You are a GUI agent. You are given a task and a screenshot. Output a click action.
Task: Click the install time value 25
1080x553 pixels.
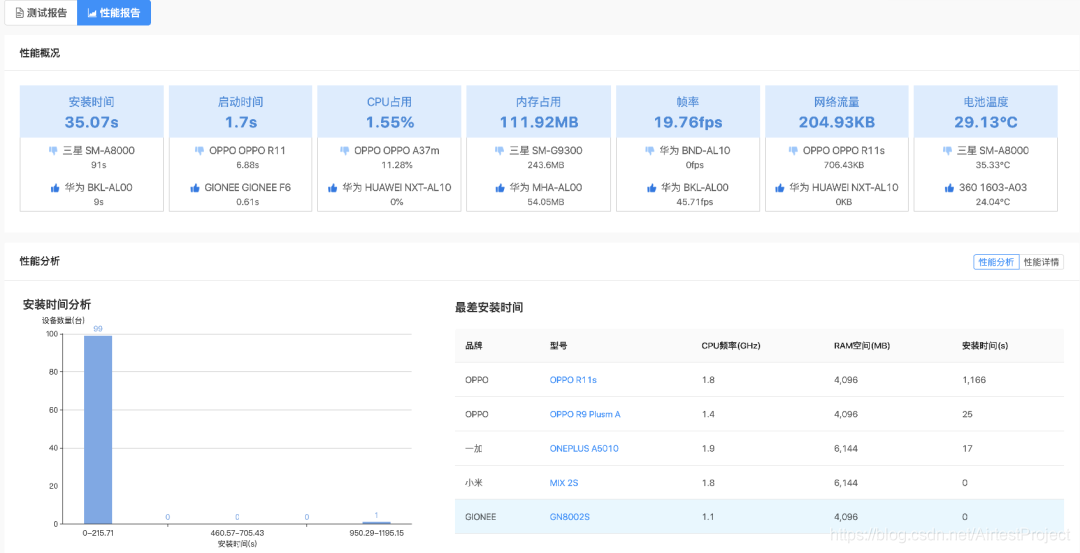coord(967,414)
